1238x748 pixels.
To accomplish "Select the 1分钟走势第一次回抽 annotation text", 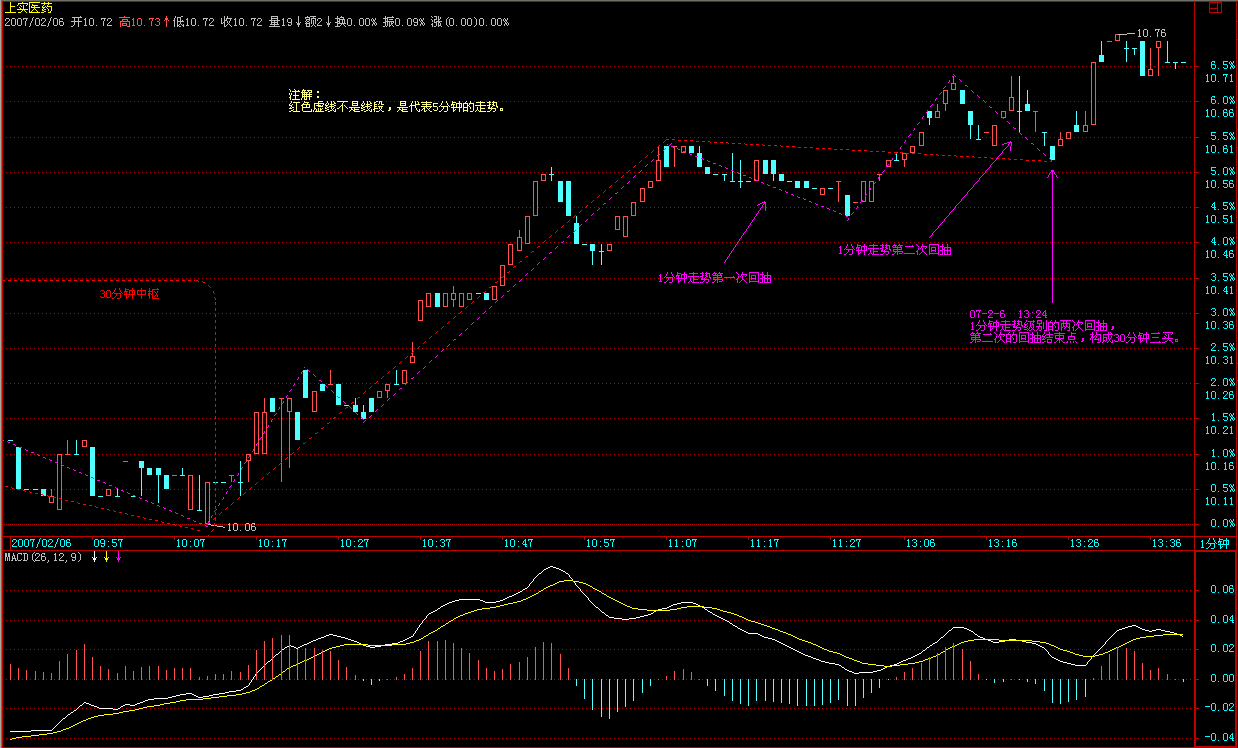I will pos(714,279).
